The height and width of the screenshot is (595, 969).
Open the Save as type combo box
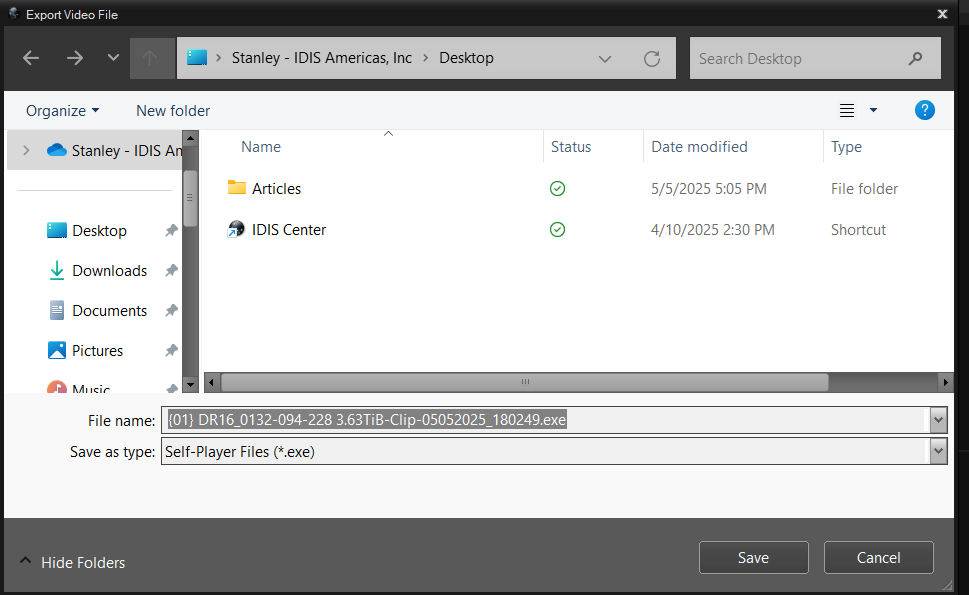click(554, 452)
